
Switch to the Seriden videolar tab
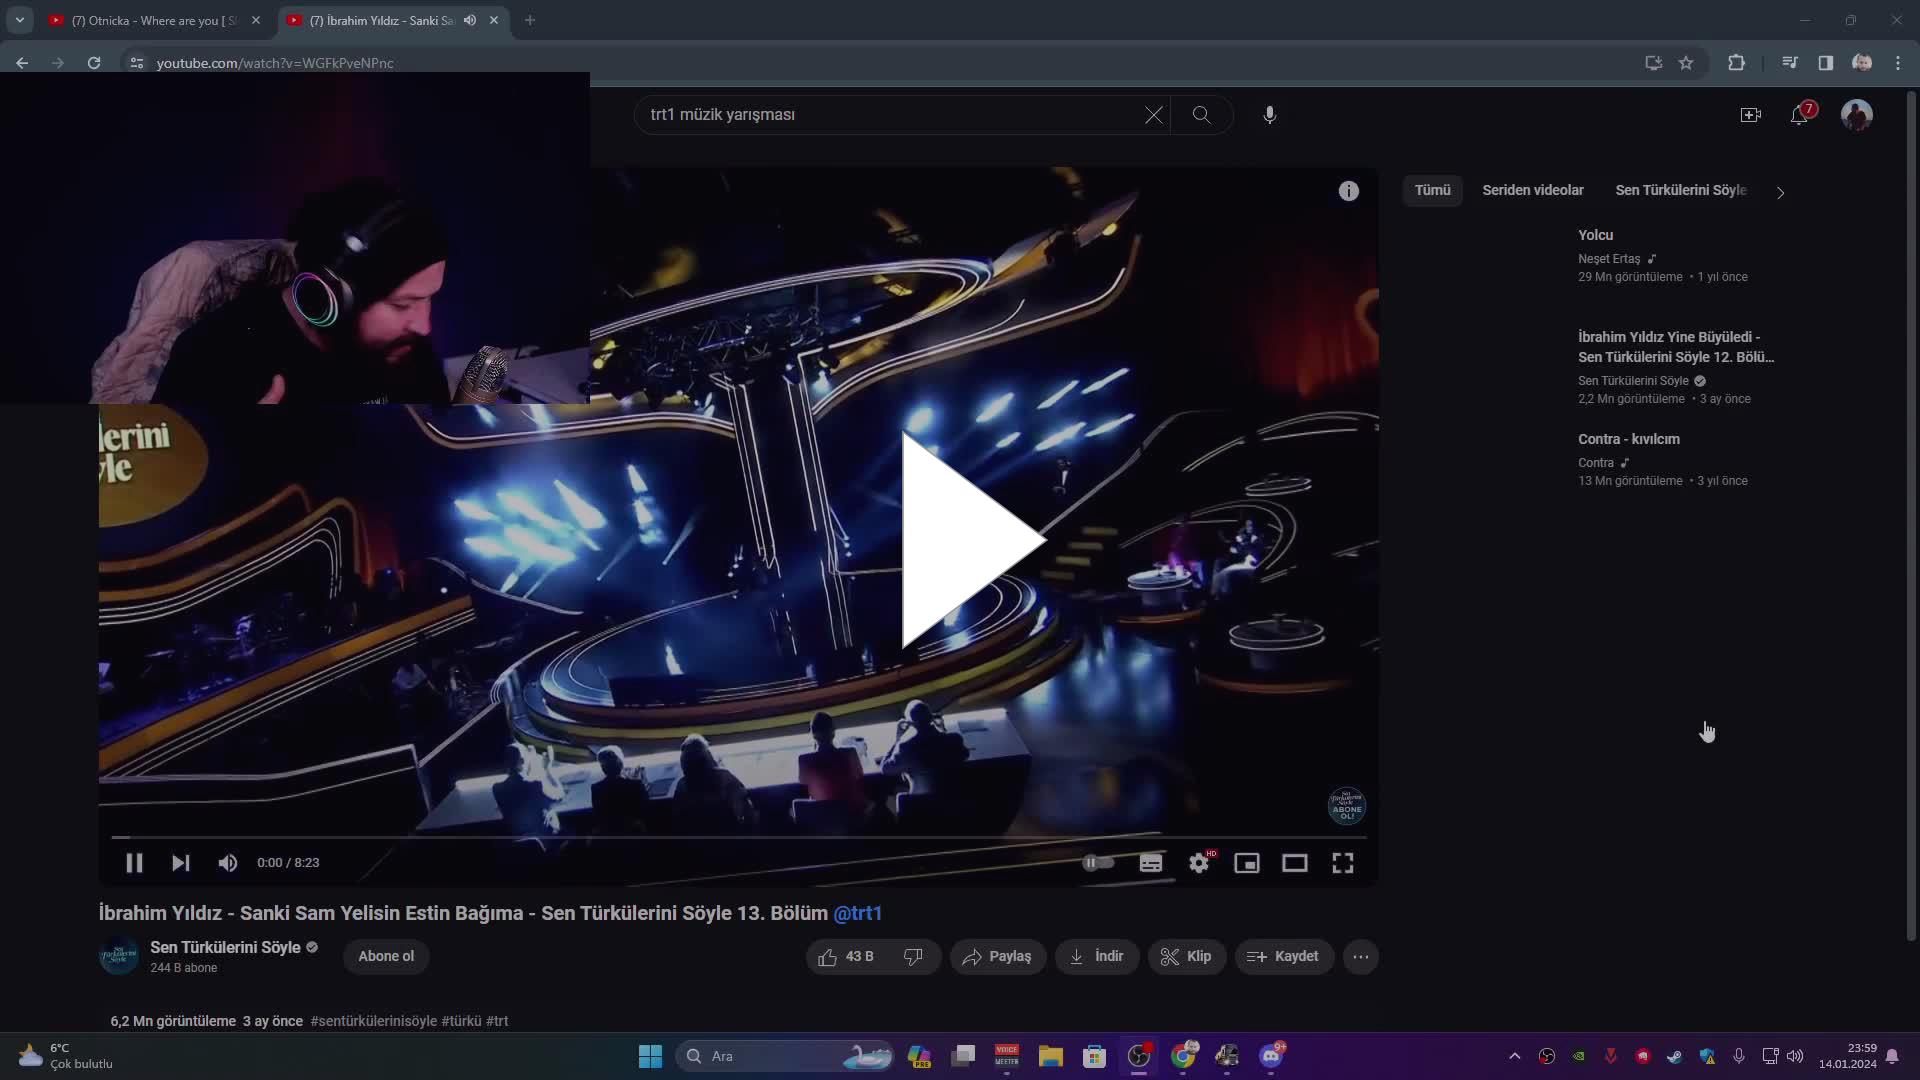(1532, 189)
